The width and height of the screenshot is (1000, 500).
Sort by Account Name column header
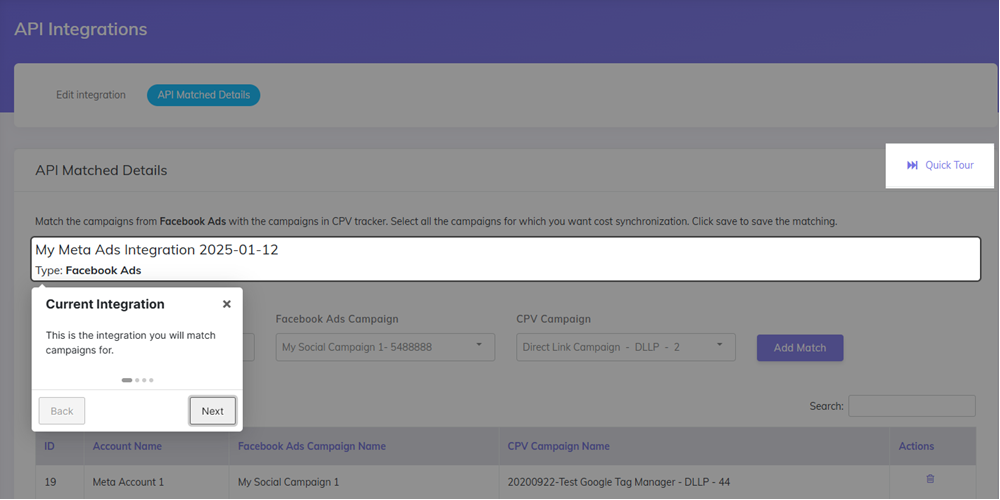pos(156,446)
